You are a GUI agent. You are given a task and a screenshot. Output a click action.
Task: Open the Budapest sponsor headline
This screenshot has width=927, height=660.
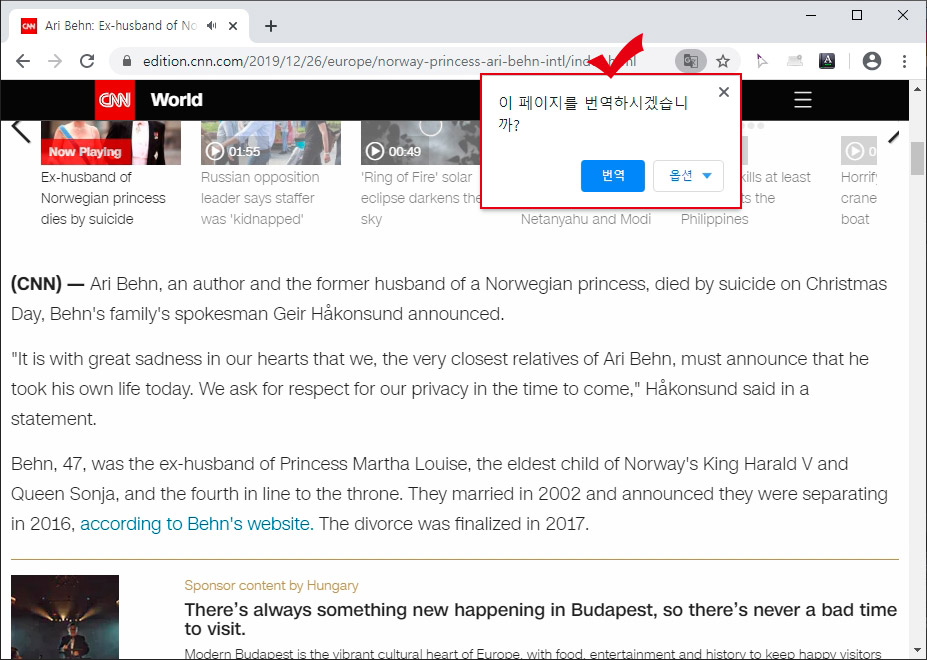click(x=540, y=619)
